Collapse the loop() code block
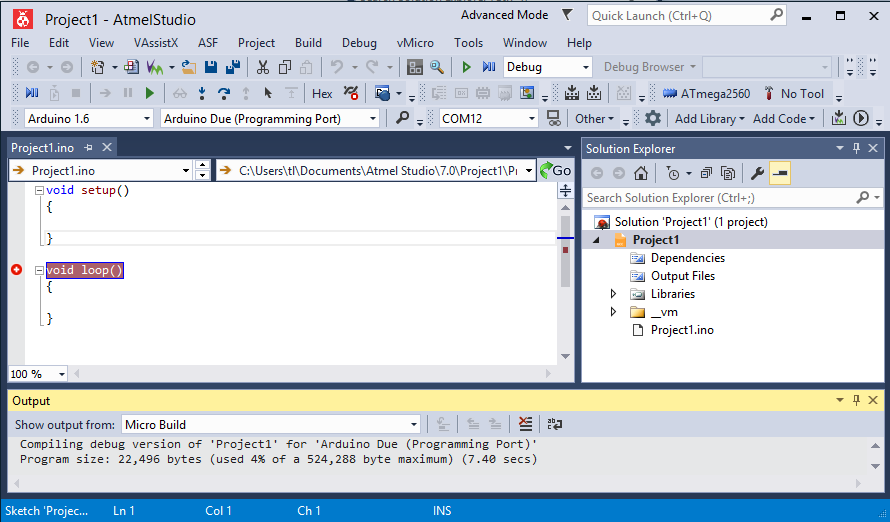This screenshot has width=890, height=522. [39, 271]
